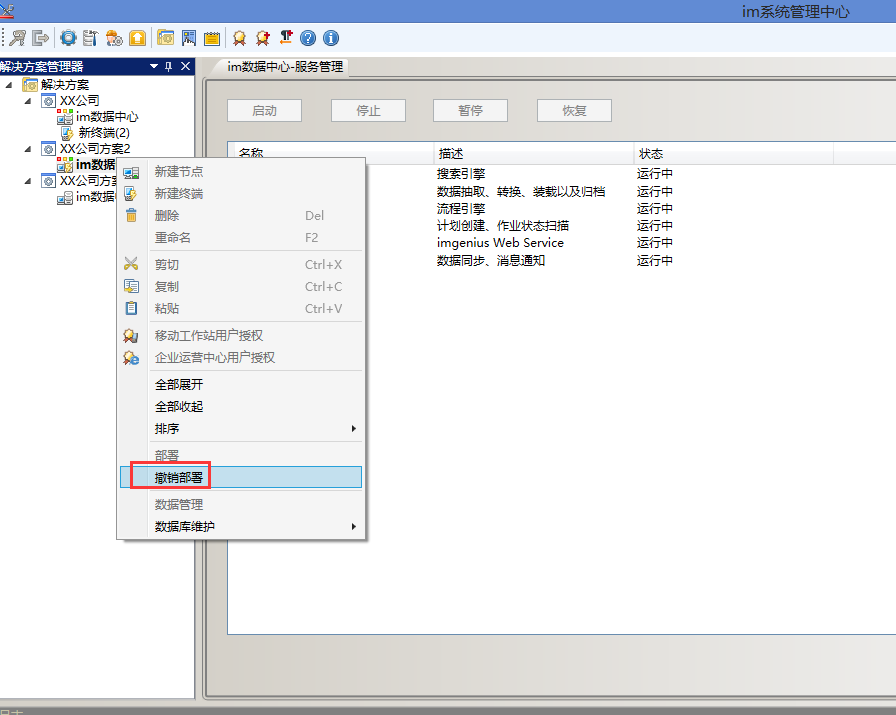Screen dimensions: 896x715
Task: Select 全部展开 in the context menu
Action: (x=179, y=385)
